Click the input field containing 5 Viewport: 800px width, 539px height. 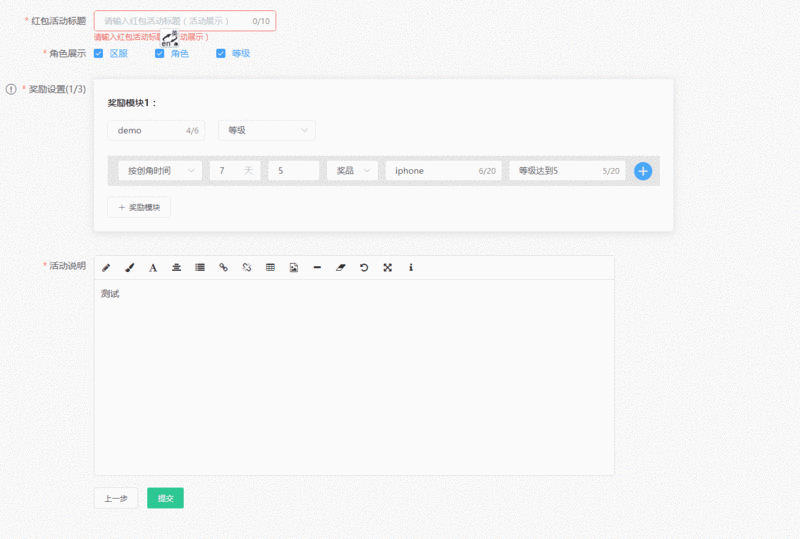pyautogui.click(x=294, y=170)
